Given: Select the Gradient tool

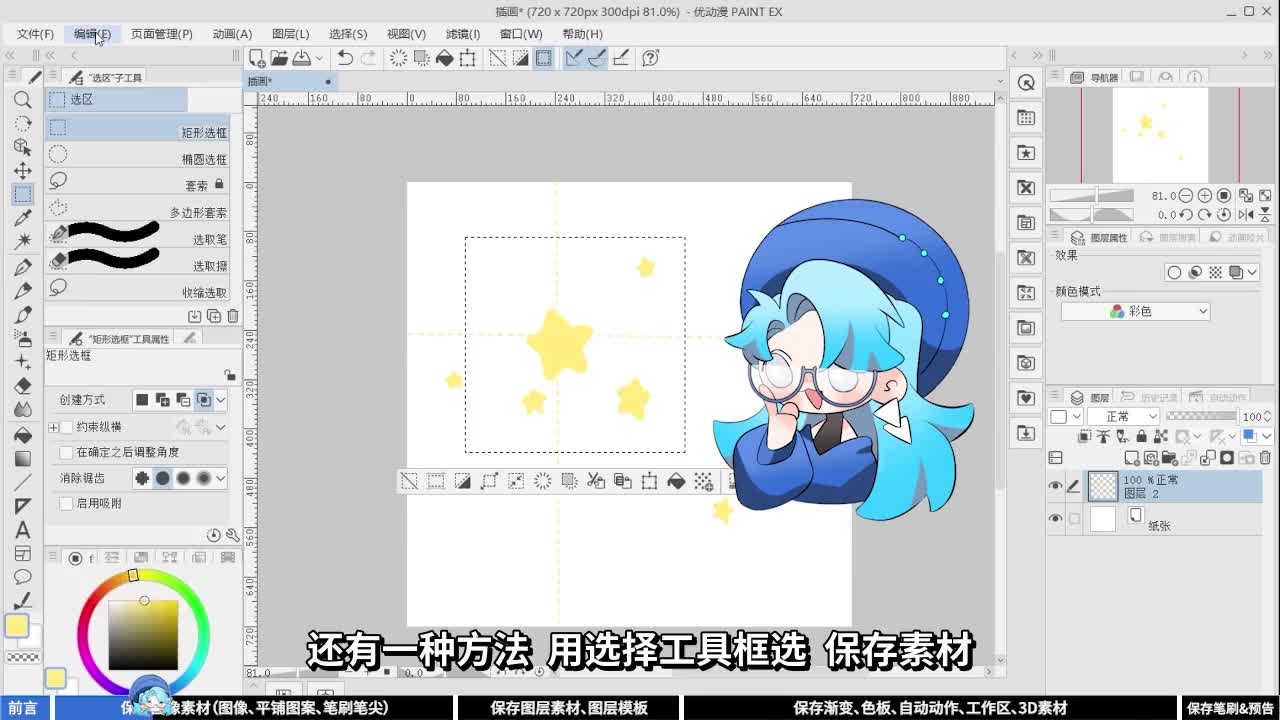Looking at the screenshot, I should (23, 459).
